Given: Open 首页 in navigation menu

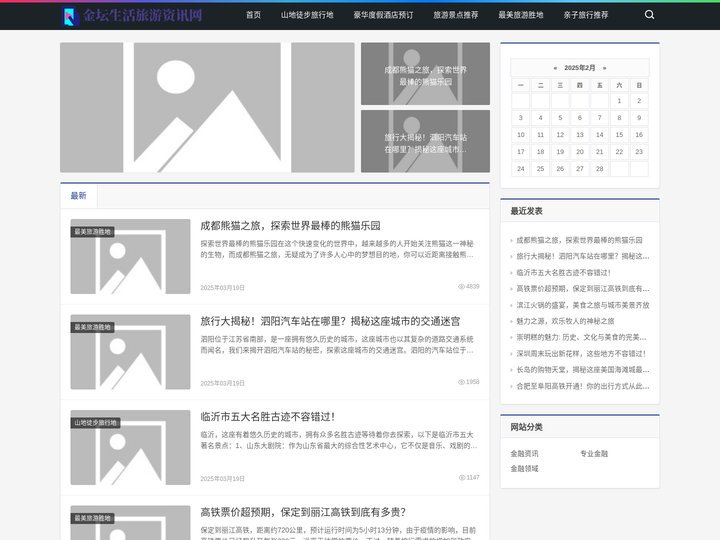Looking at the screenshot, I should (x=253, y=15).
